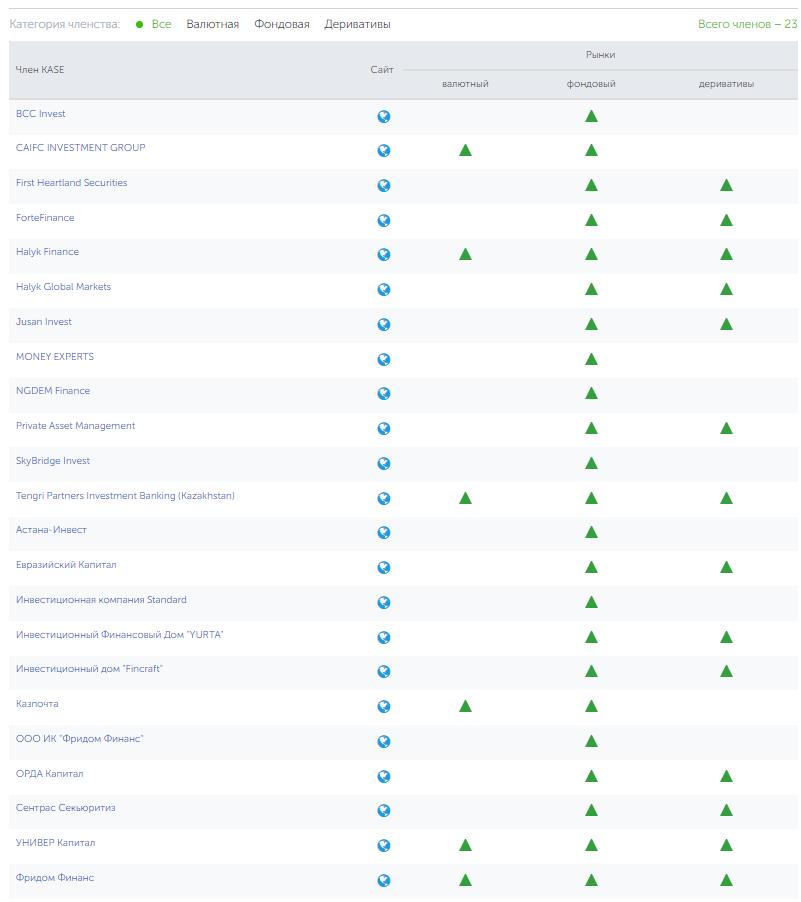Click the site globe for Казпочта

(383, 706)
